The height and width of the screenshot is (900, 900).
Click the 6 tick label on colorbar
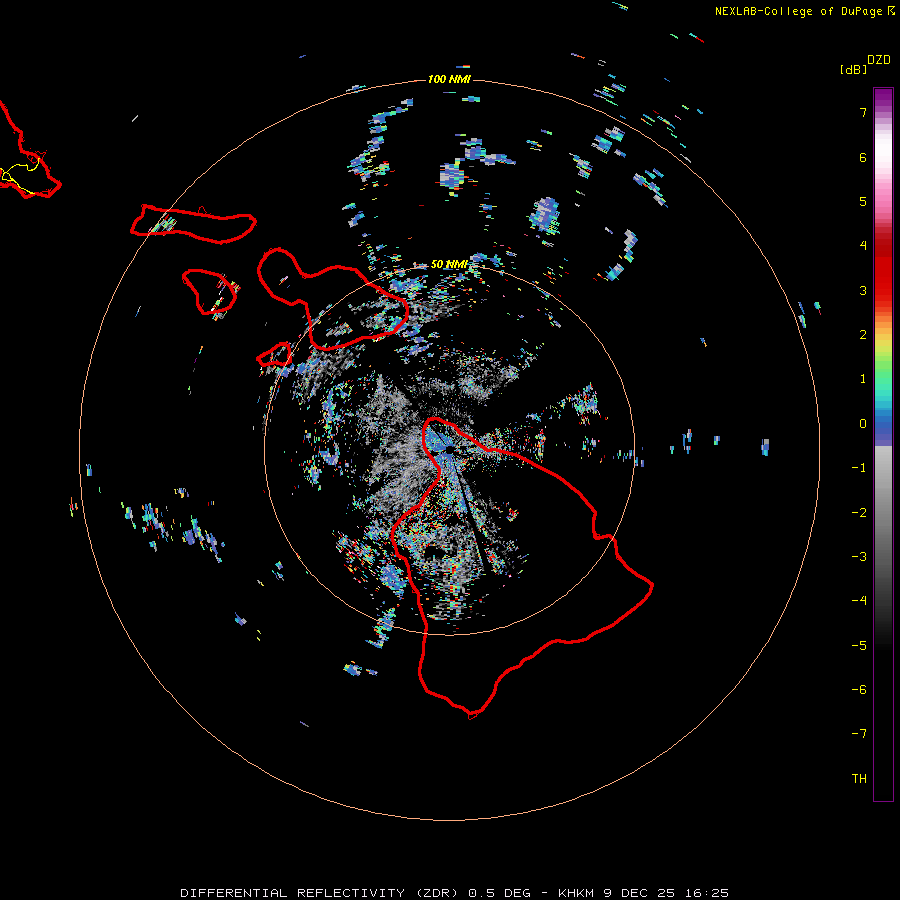863,157
